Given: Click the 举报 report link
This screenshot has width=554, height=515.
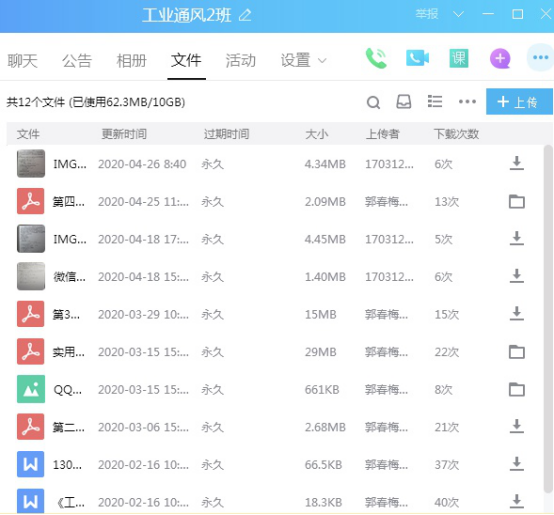Looking at the screenshot, I should [x=427, y=14].
